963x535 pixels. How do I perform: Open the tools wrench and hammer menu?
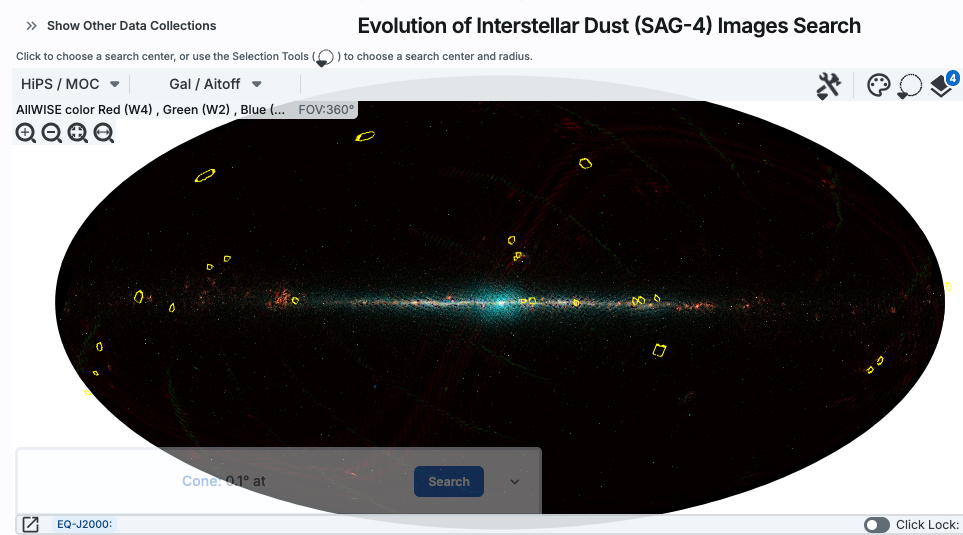828,86
